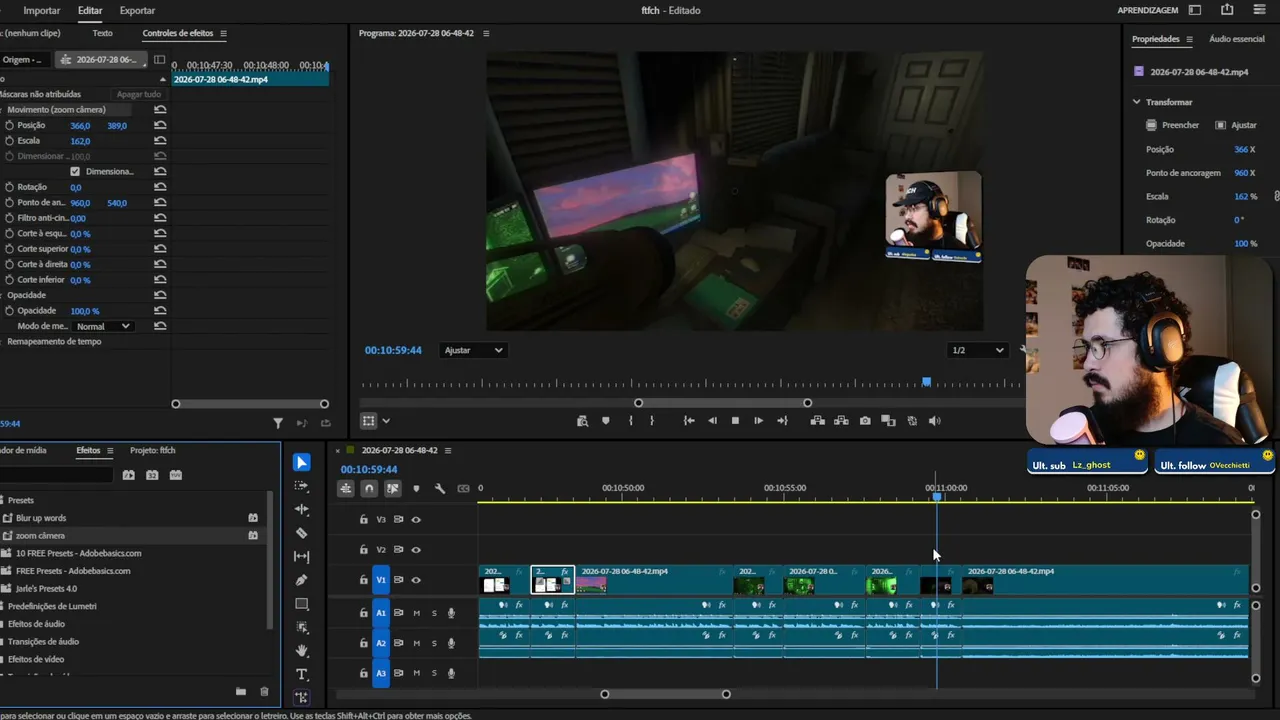
Task: Mark In point in Program monitor
Action: (630, 421)
